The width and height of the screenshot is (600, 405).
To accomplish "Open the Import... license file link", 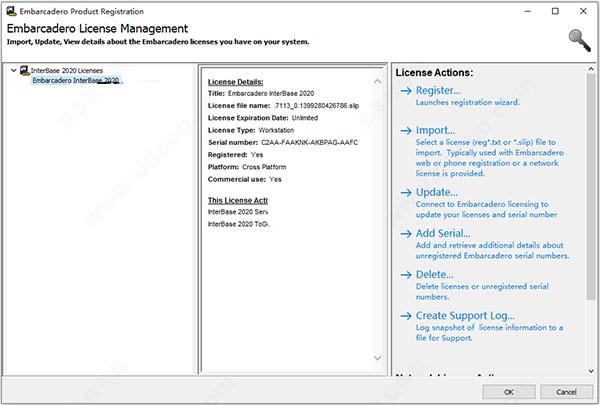I will [435, 131].
